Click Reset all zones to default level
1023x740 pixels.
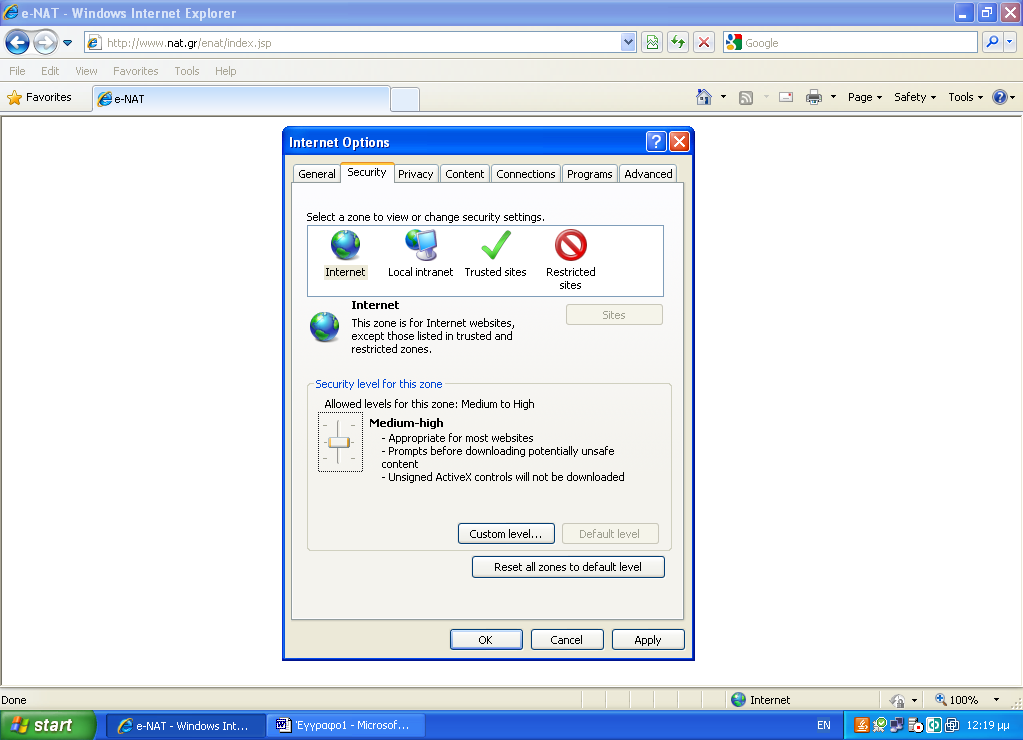[x=568, y=567]
